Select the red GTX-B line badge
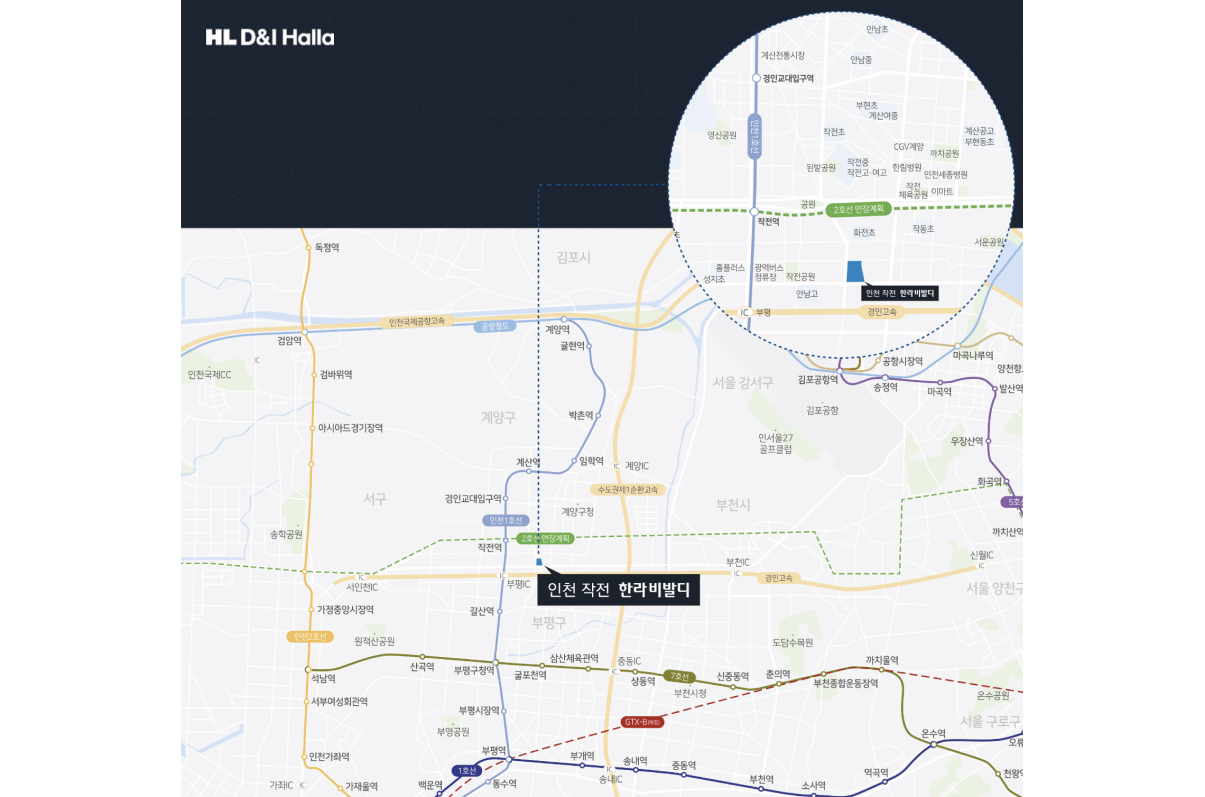 pyautogui.click(x=643, y=721)
